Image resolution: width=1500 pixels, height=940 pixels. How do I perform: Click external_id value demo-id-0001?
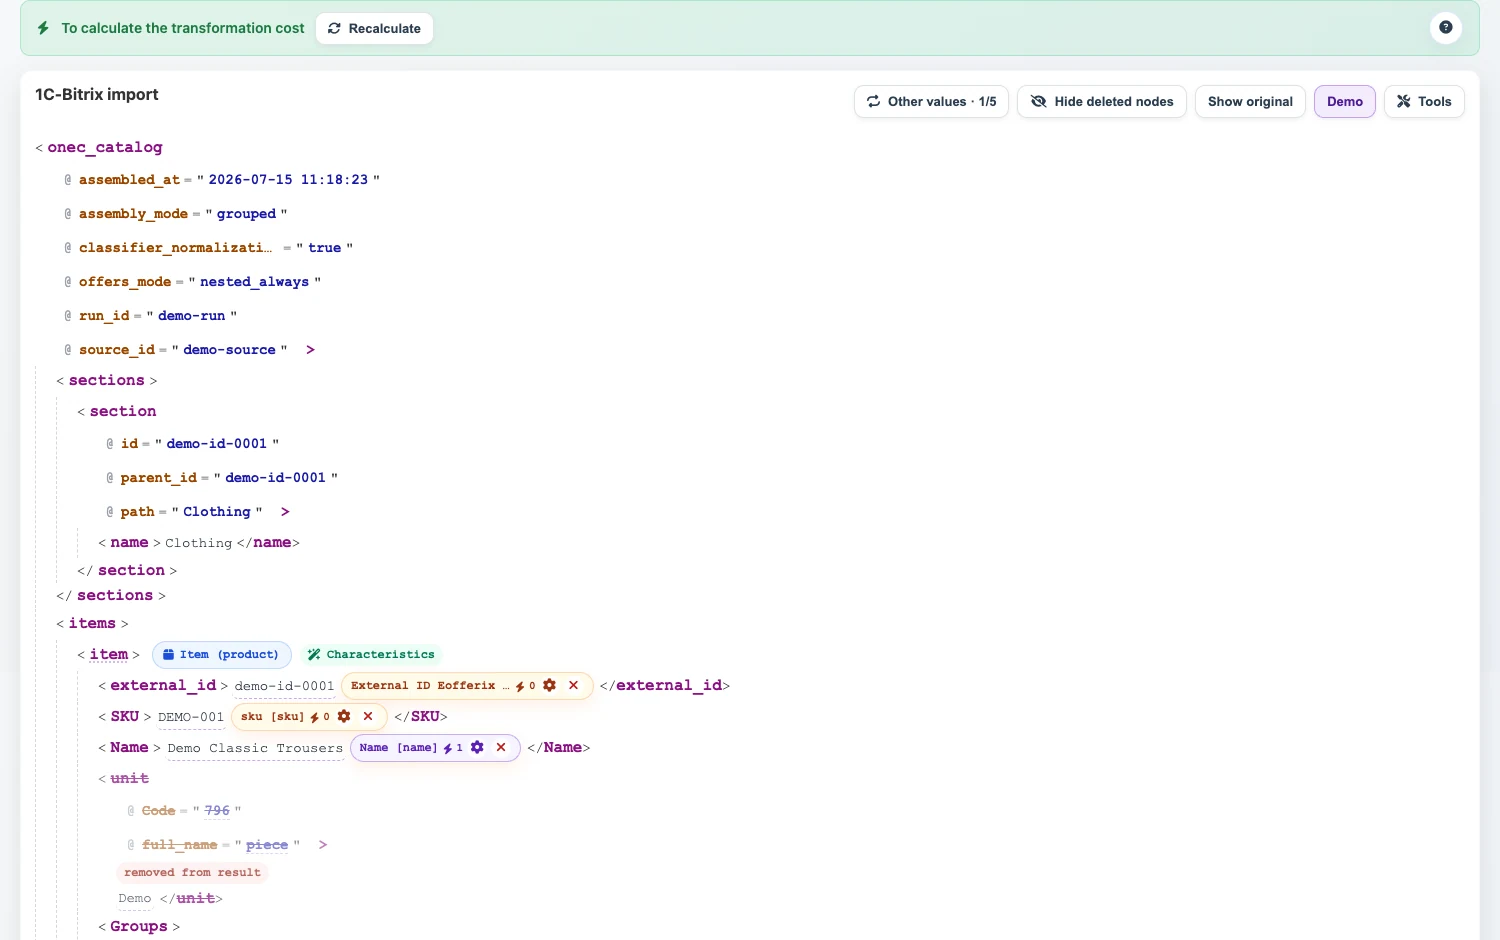pyautogui.click(x=284, y=686)
